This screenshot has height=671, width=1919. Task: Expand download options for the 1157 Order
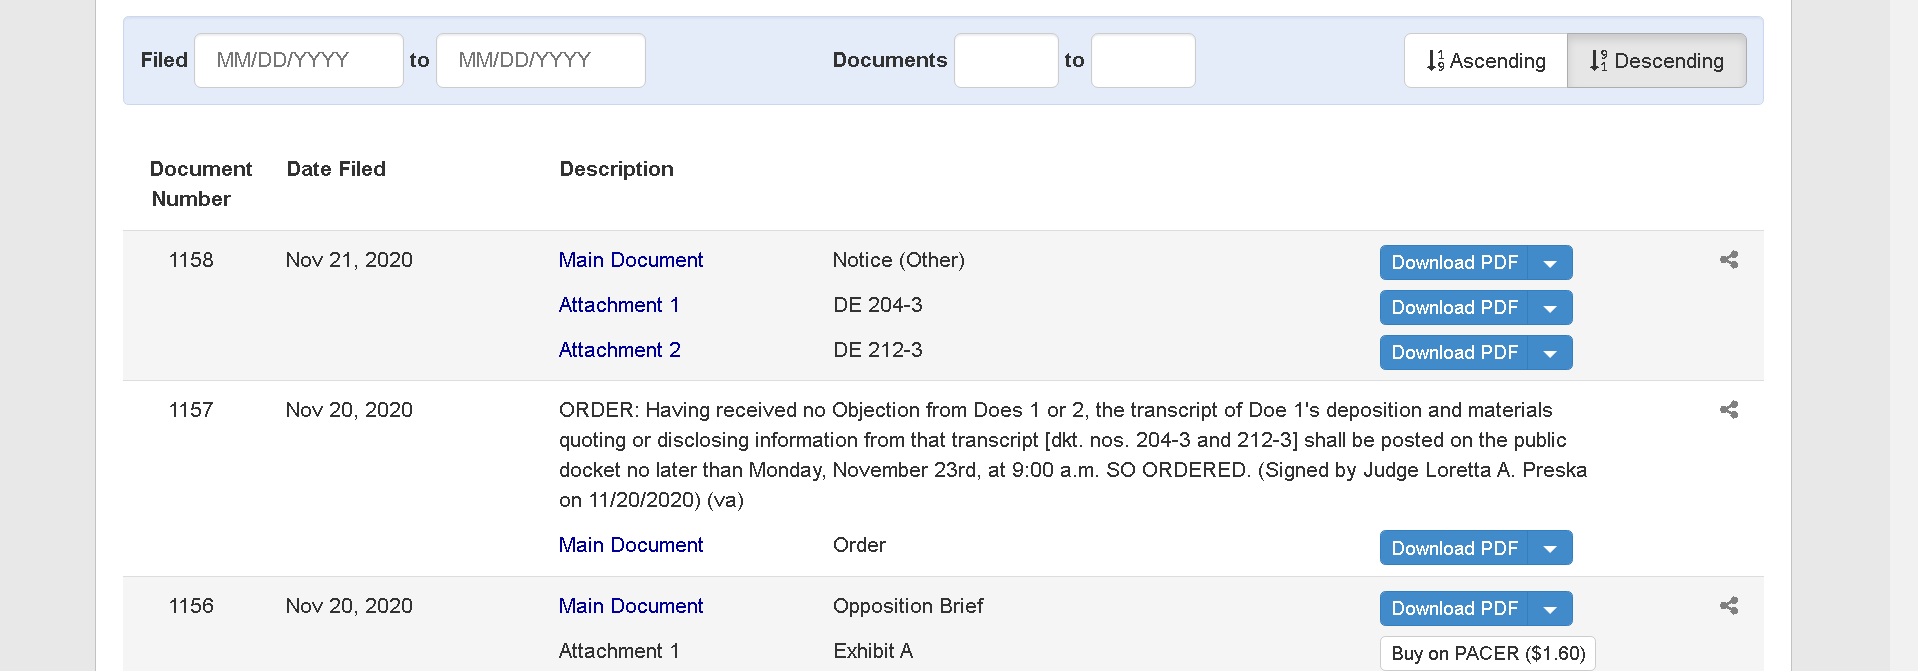point(1550,548)
